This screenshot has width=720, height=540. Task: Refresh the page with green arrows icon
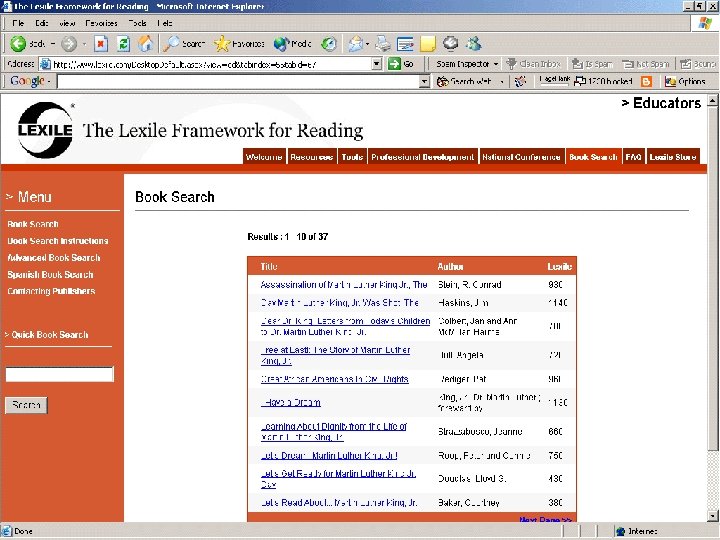click(x=123, y=44)
